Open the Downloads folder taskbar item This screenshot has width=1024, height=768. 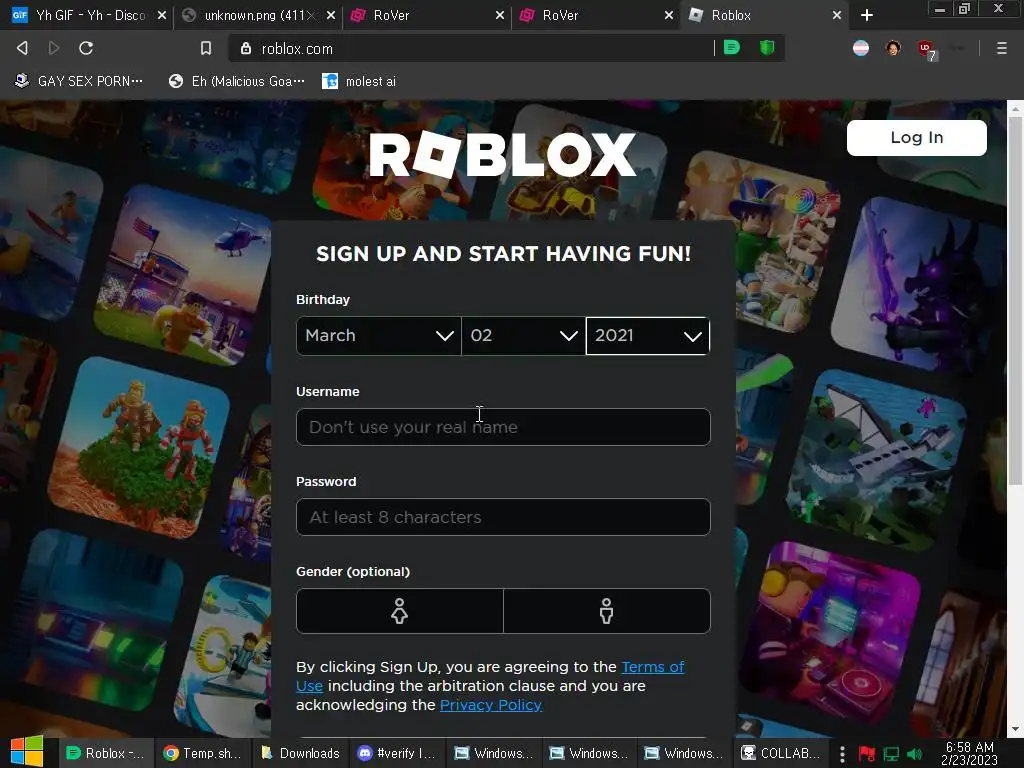tap(300, 753)
